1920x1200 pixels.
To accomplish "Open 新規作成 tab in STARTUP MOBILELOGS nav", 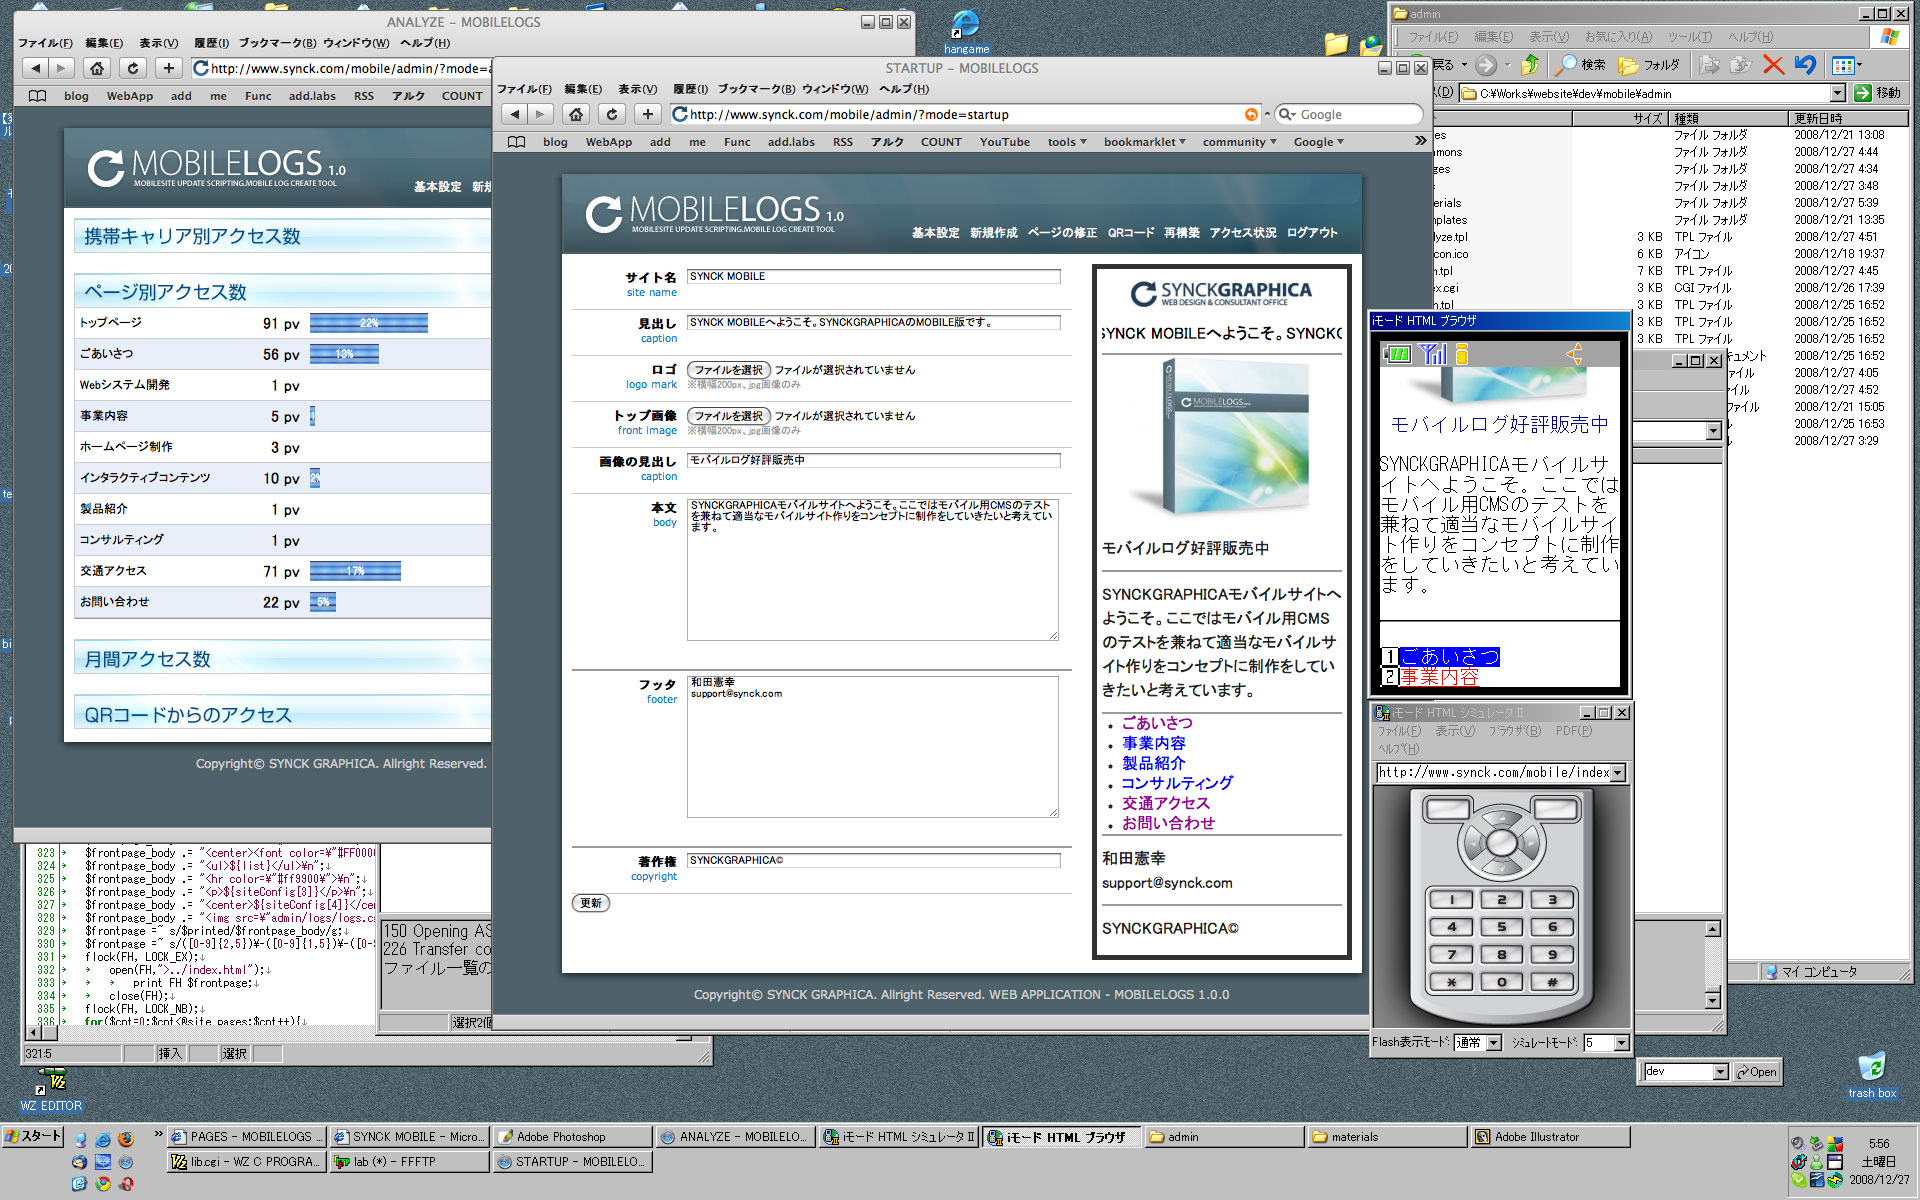I will [993, 233].
